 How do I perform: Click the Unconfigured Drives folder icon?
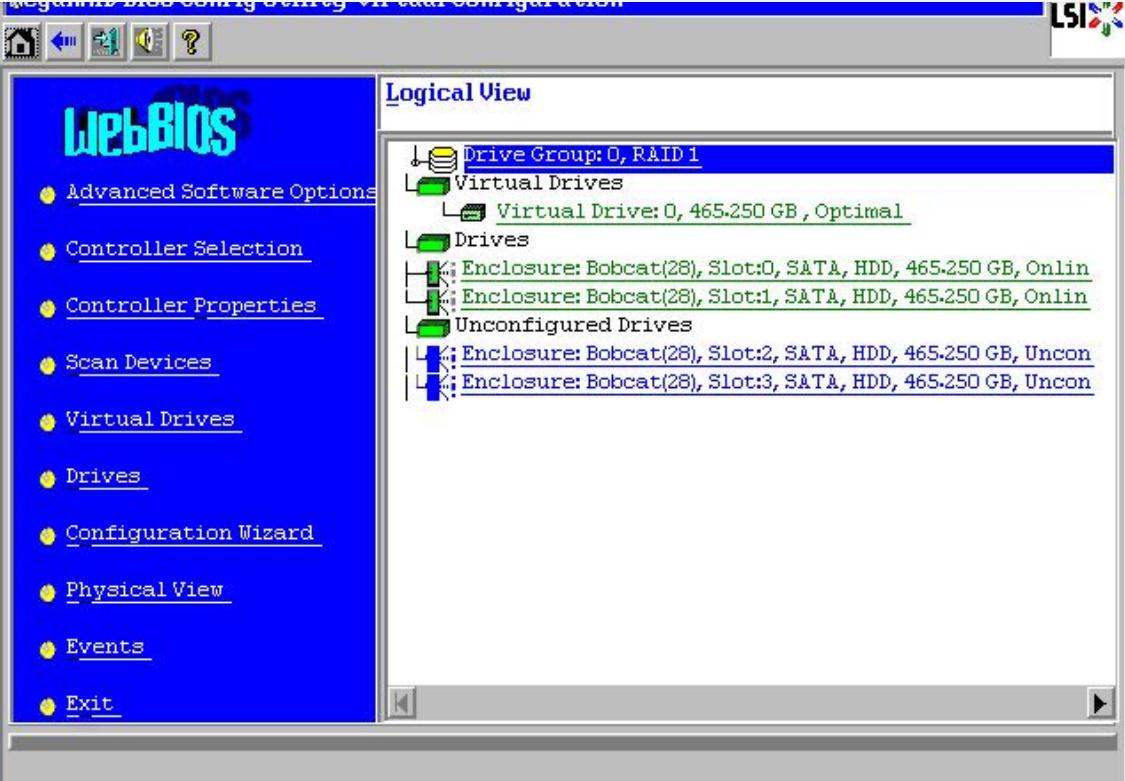click(x=431, y=328)
